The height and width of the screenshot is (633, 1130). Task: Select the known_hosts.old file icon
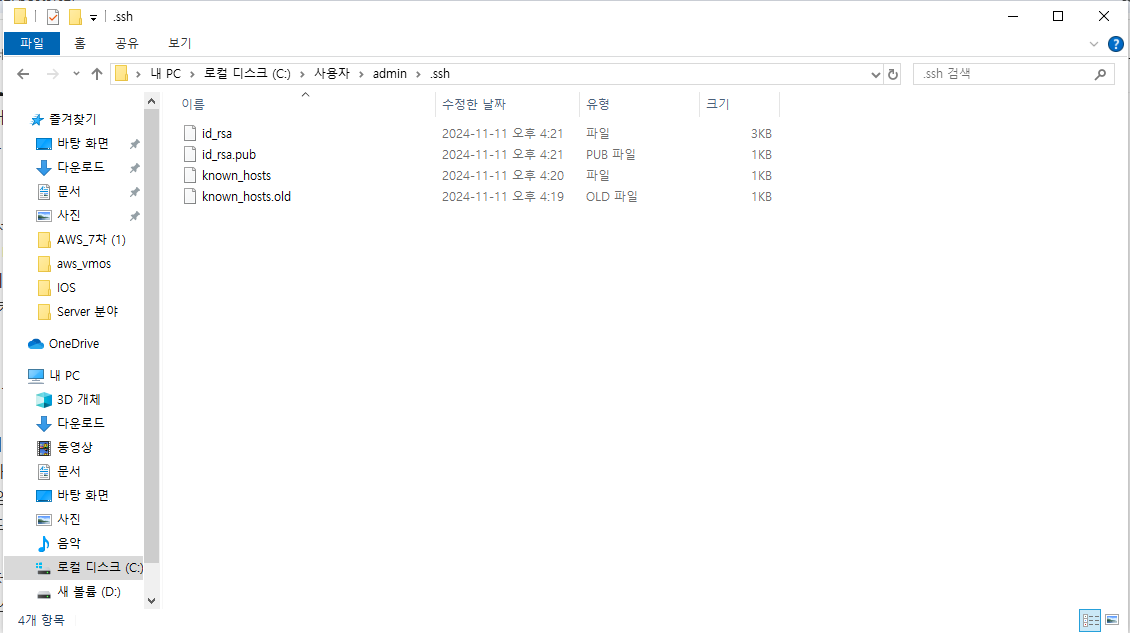(x=190, y=196)
